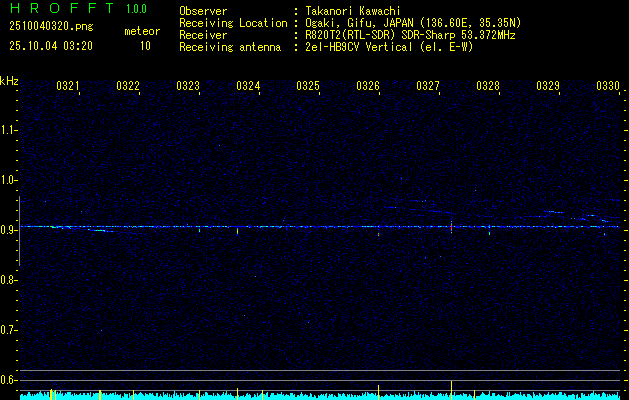Click the red meteor echo on carrier line

[x=451, y=227]
